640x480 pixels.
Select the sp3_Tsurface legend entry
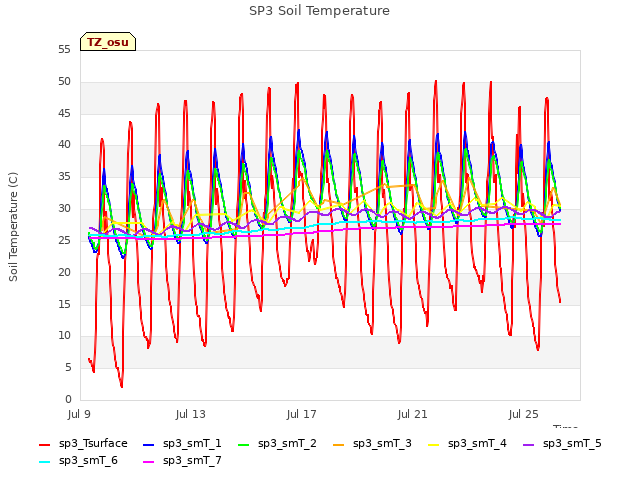pos(83,444)
